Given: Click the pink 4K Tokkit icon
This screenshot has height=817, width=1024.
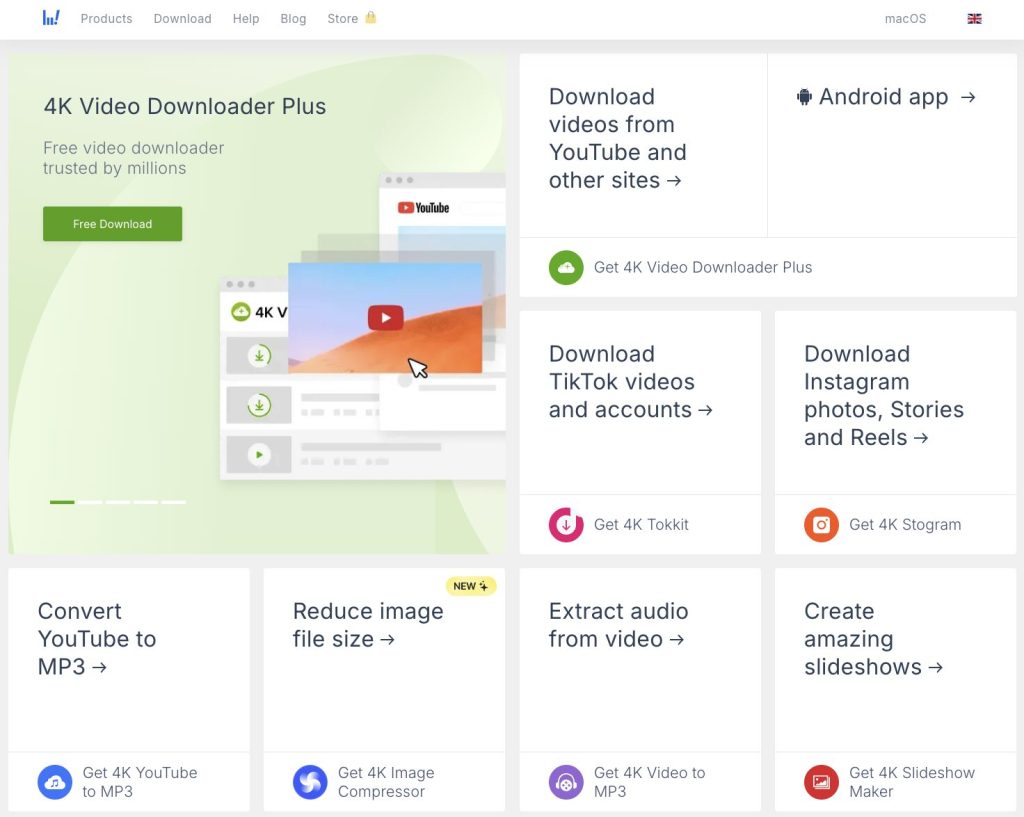Looking at the screenshot, I should point(566,524).
